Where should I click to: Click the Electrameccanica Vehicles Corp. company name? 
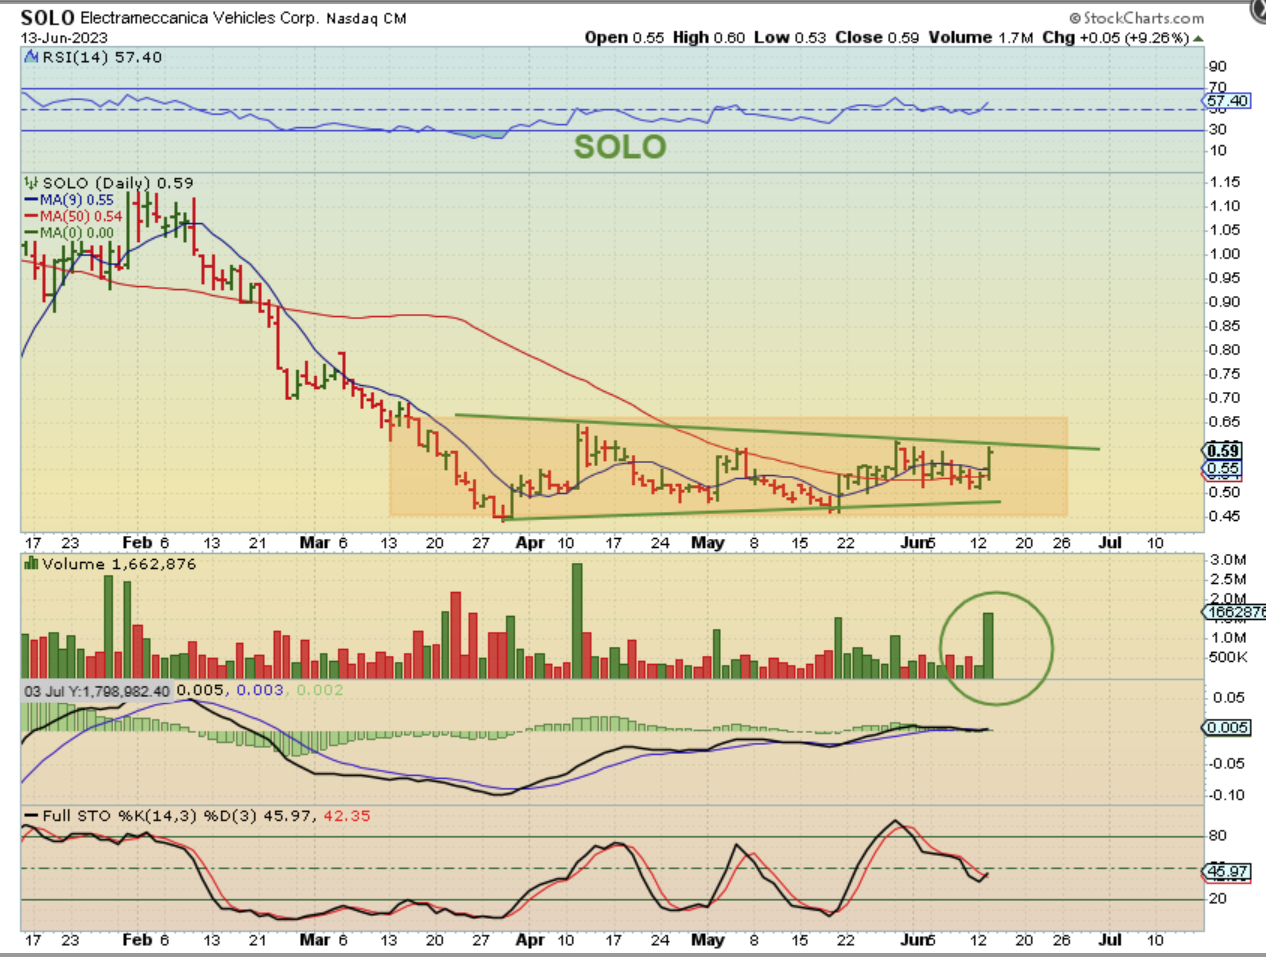tap(199, 18)
